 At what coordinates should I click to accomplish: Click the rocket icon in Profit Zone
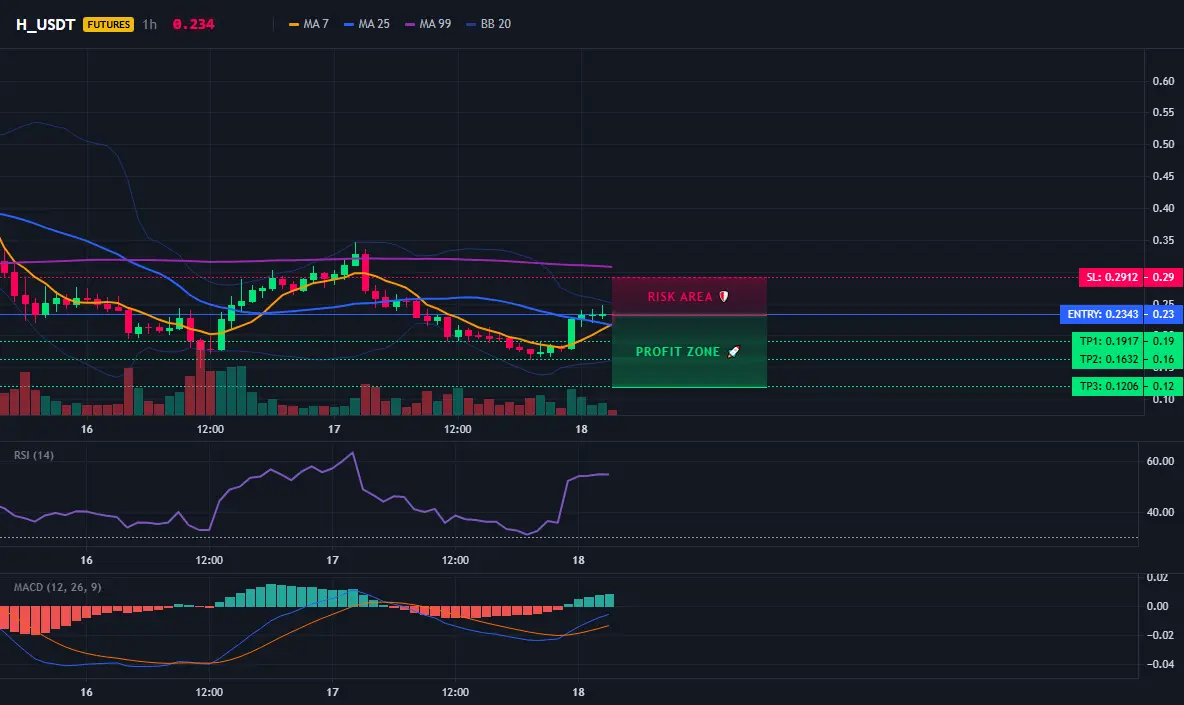[x=733, y=352]
